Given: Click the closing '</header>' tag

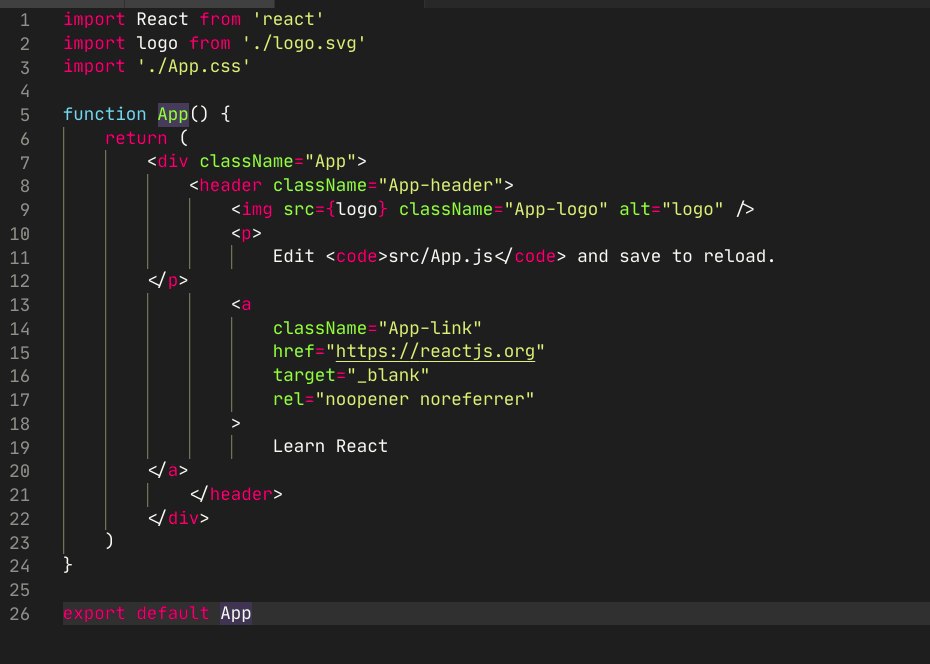Looking at the screenshot, I should (236, 494).
